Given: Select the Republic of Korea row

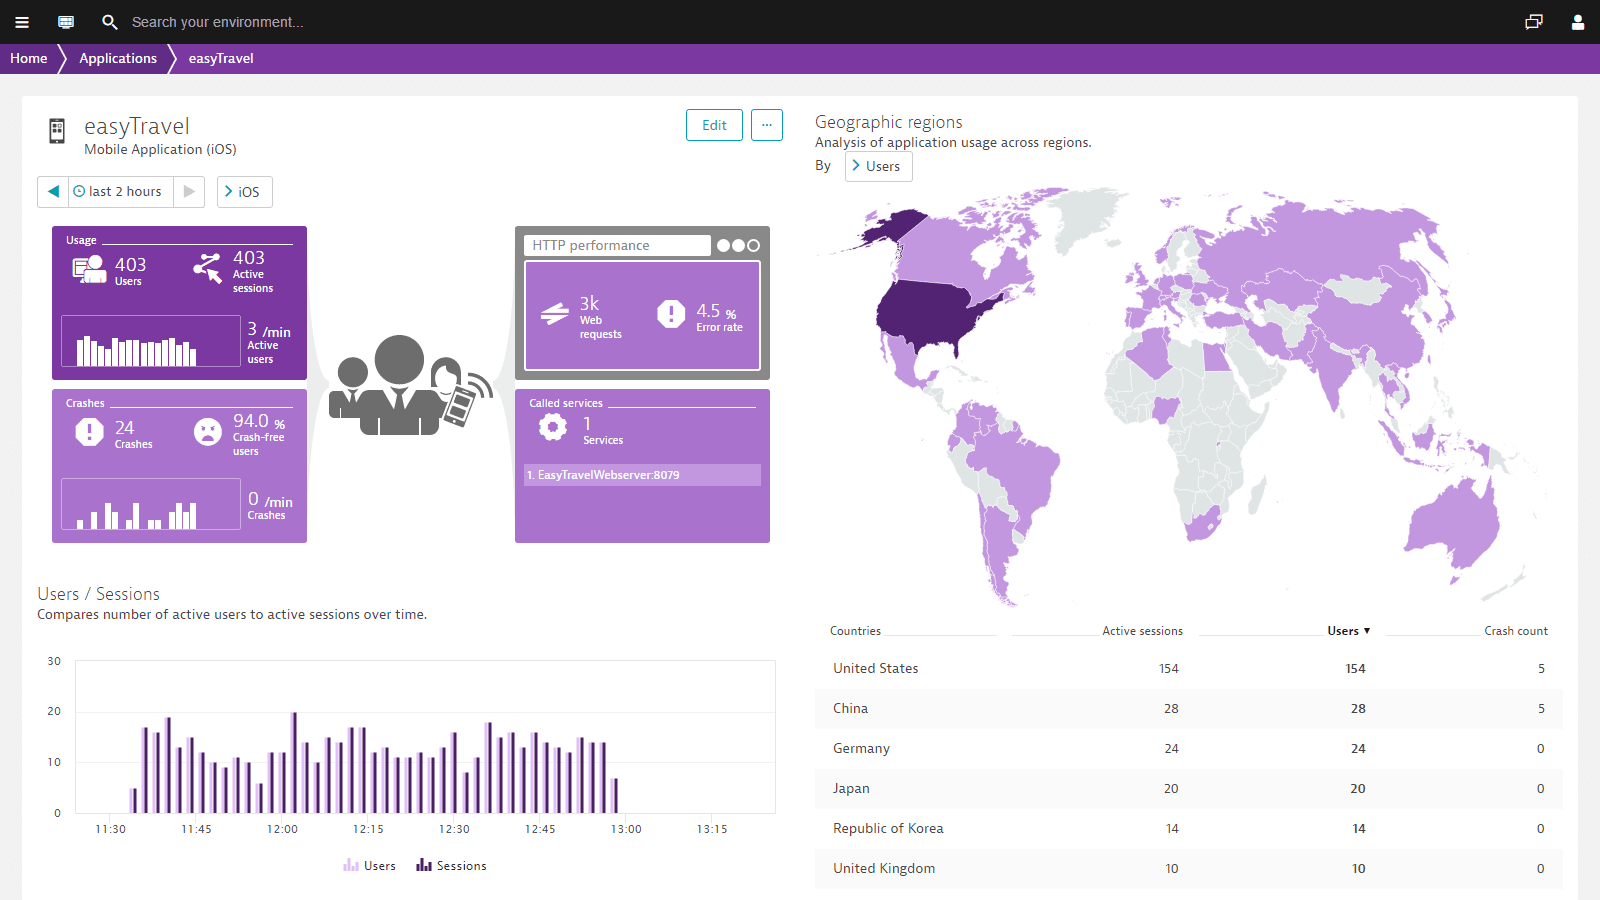Looking at the screenshot, I should coord(1189,829).
